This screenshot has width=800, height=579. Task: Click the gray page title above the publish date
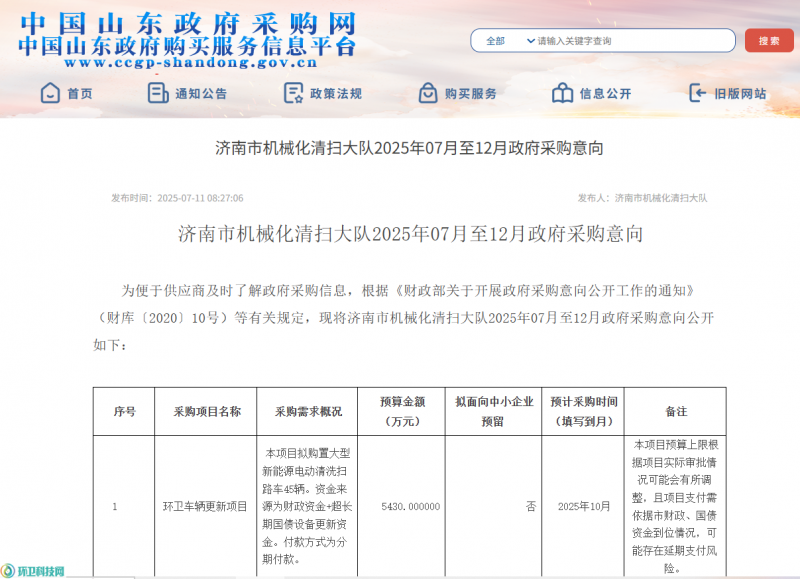coord(409,148)
